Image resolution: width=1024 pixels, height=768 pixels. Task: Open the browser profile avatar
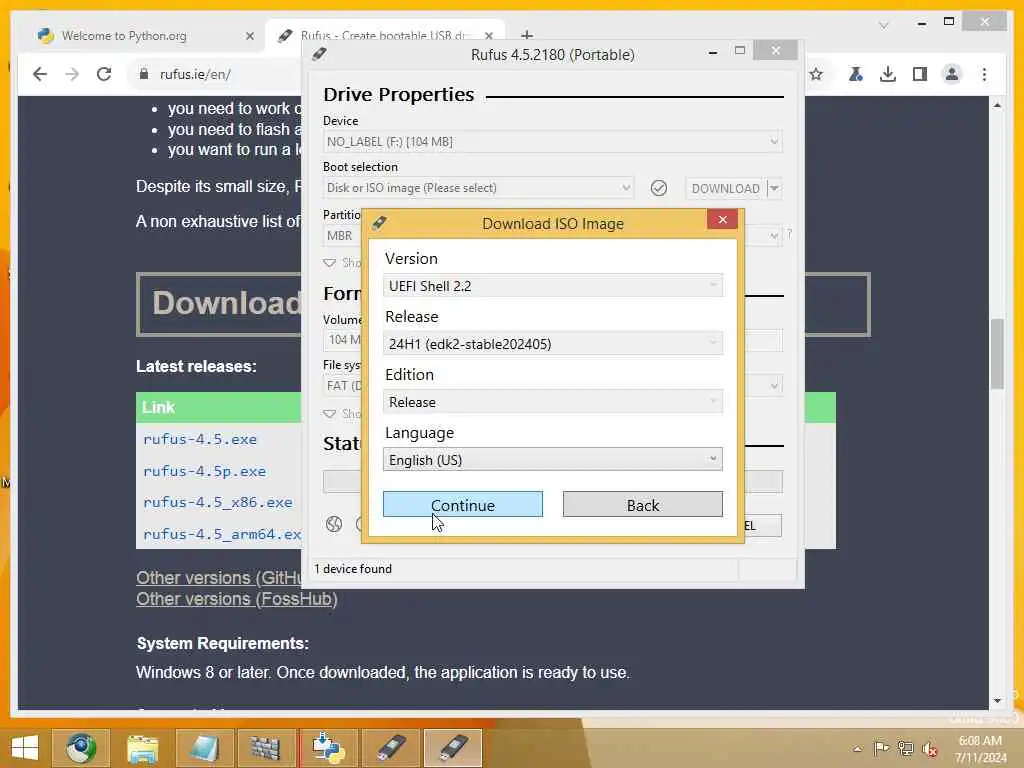(x=952, y=74)
